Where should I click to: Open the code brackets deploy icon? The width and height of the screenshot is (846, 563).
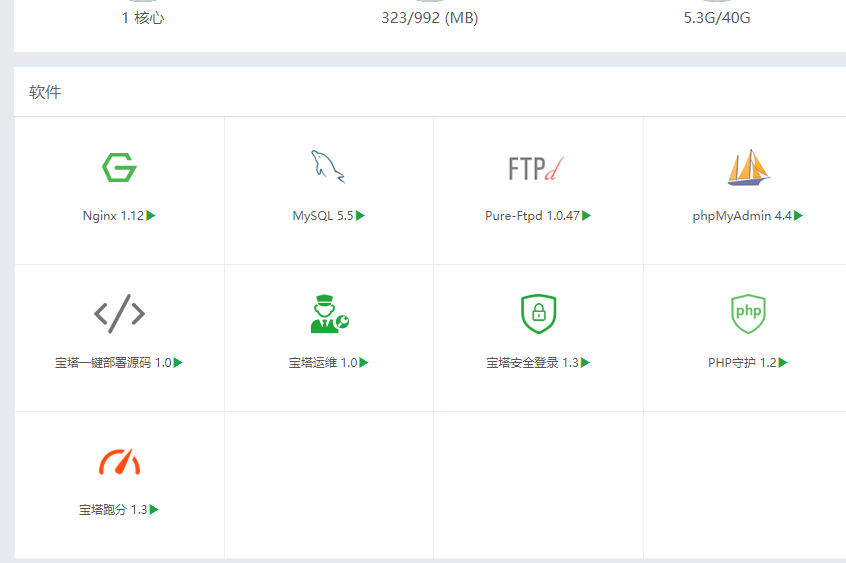[119, 314]
